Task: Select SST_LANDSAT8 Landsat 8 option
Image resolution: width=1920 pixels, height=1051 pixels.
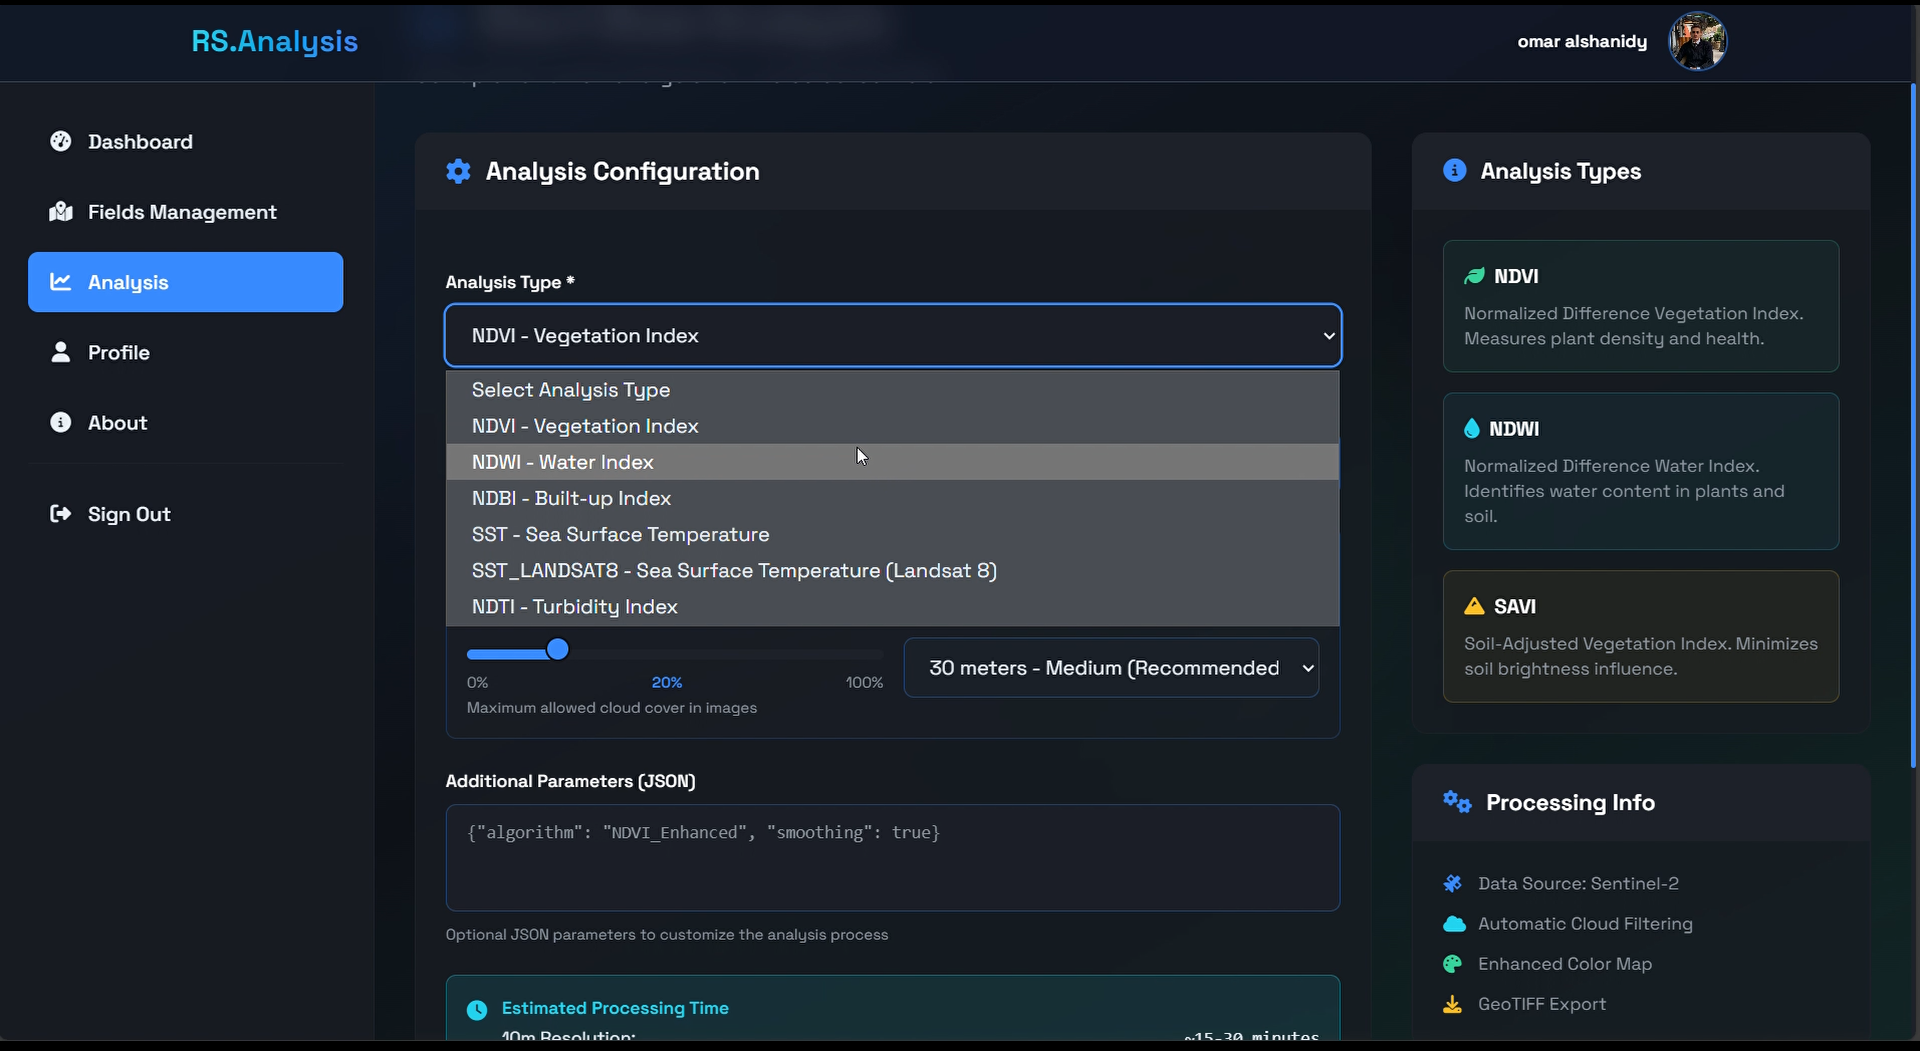Action: coord(892,570)
